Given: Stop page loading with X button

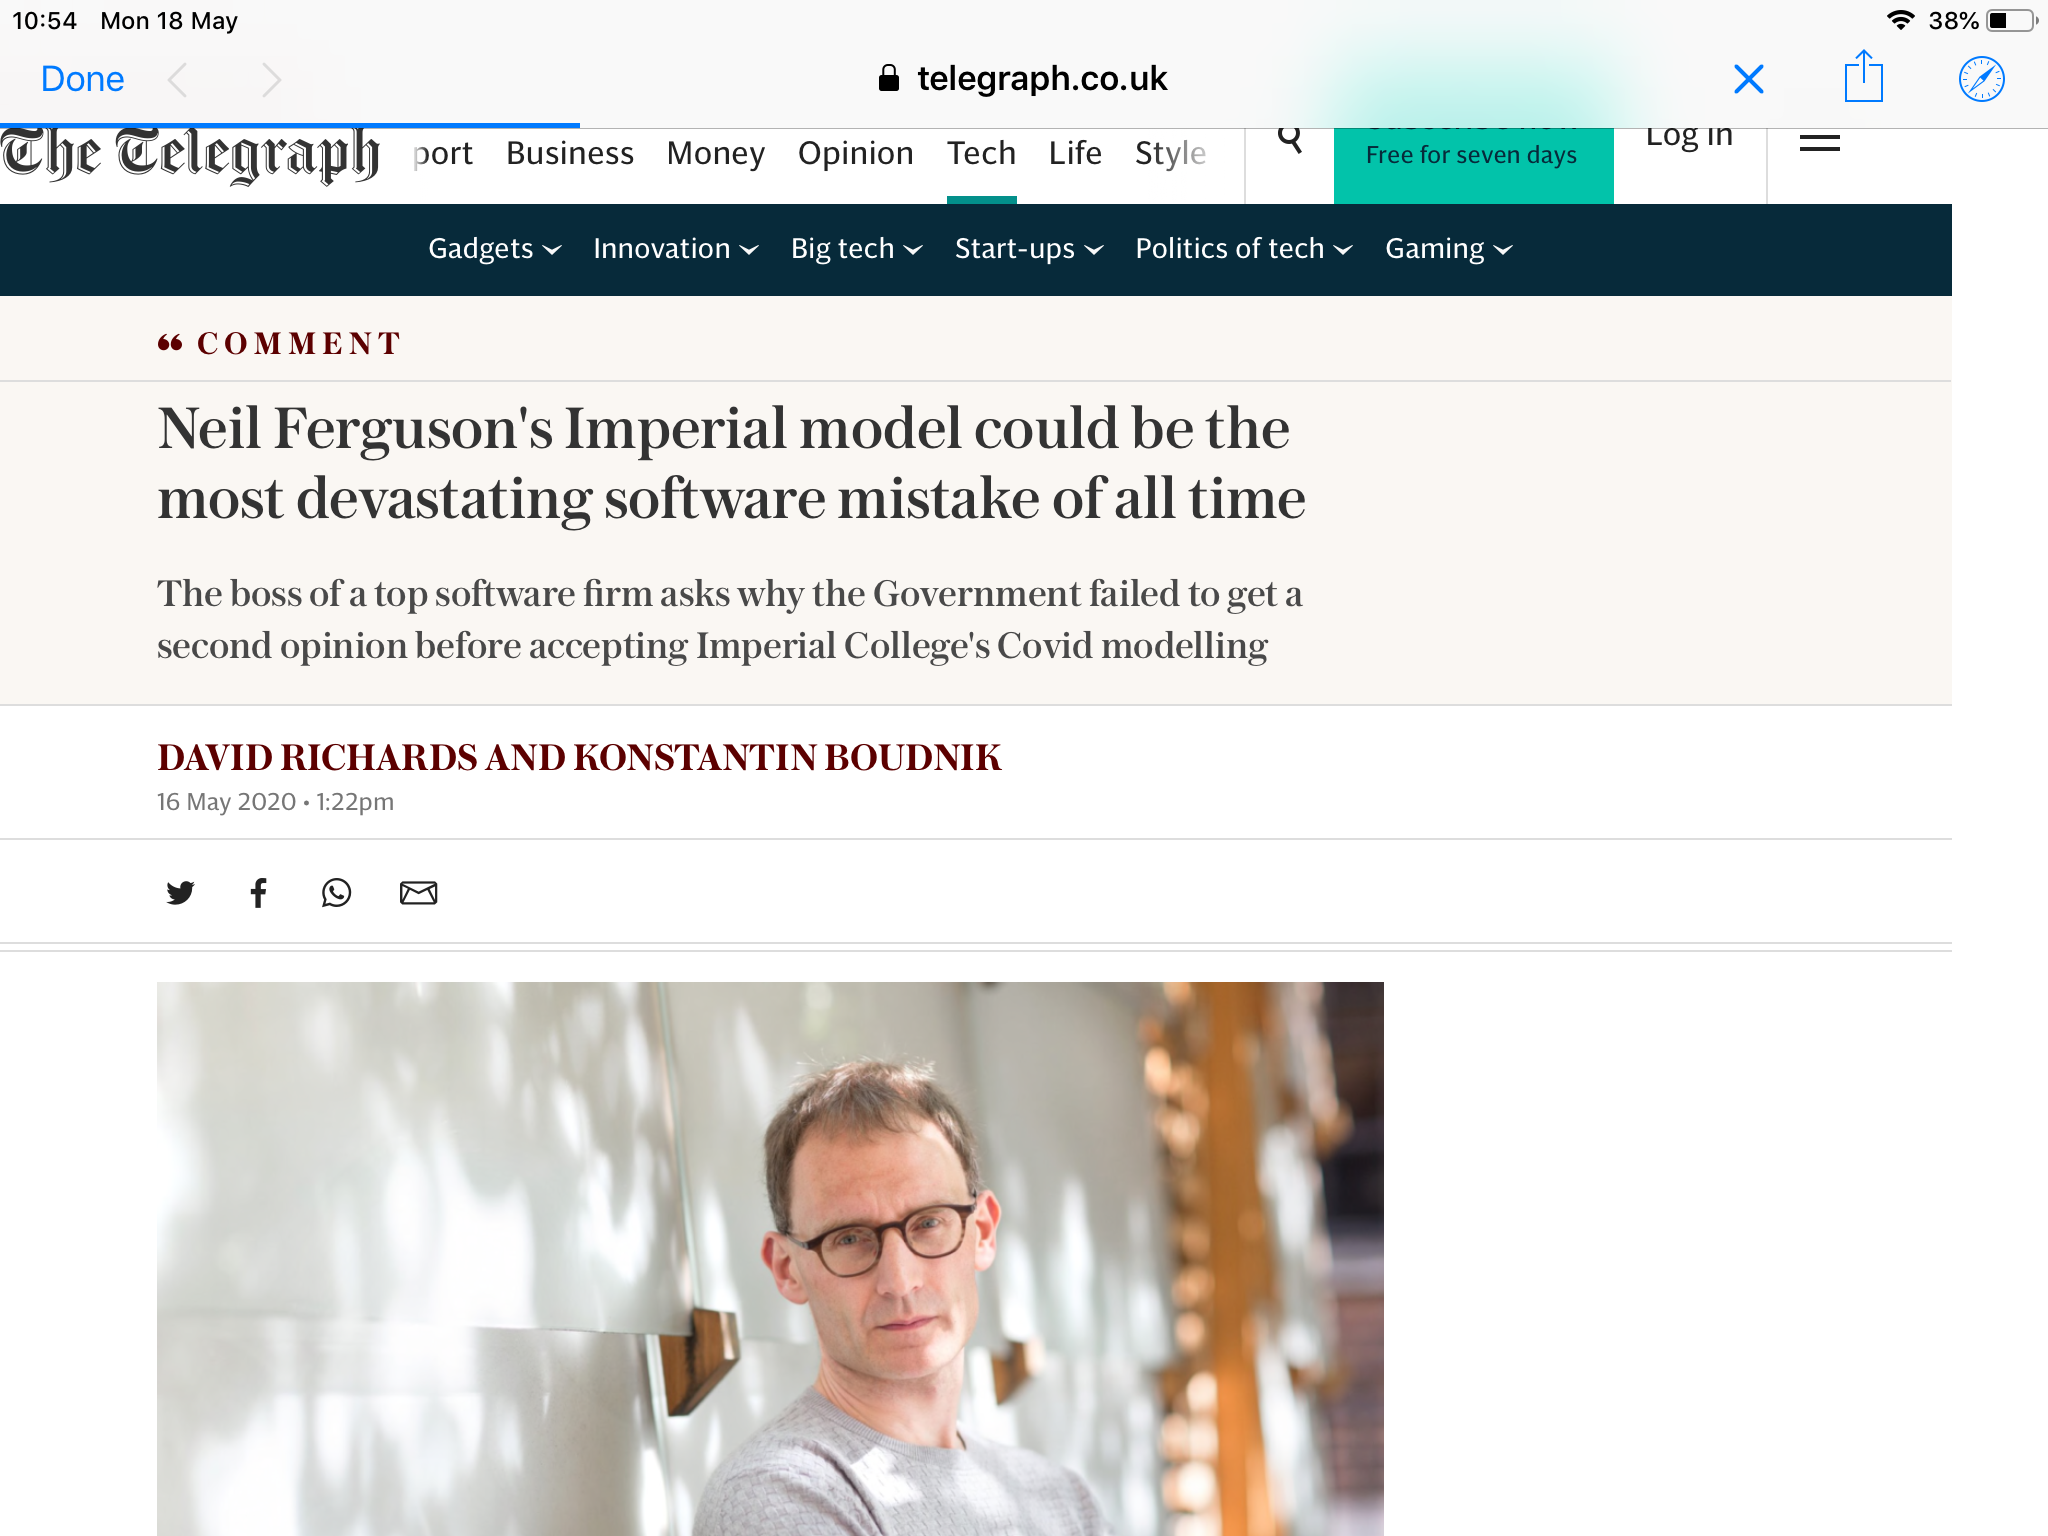Looking at the screenshot, I should [x=1748, y=79].
